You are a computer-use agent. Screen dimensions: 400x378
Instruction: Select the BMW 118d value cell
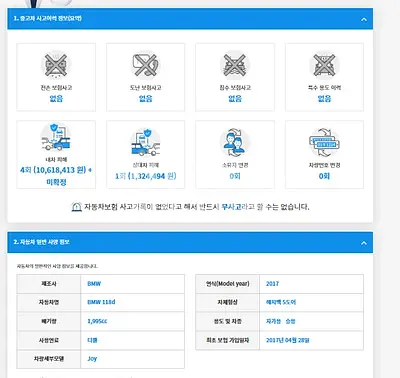(133, 302)
